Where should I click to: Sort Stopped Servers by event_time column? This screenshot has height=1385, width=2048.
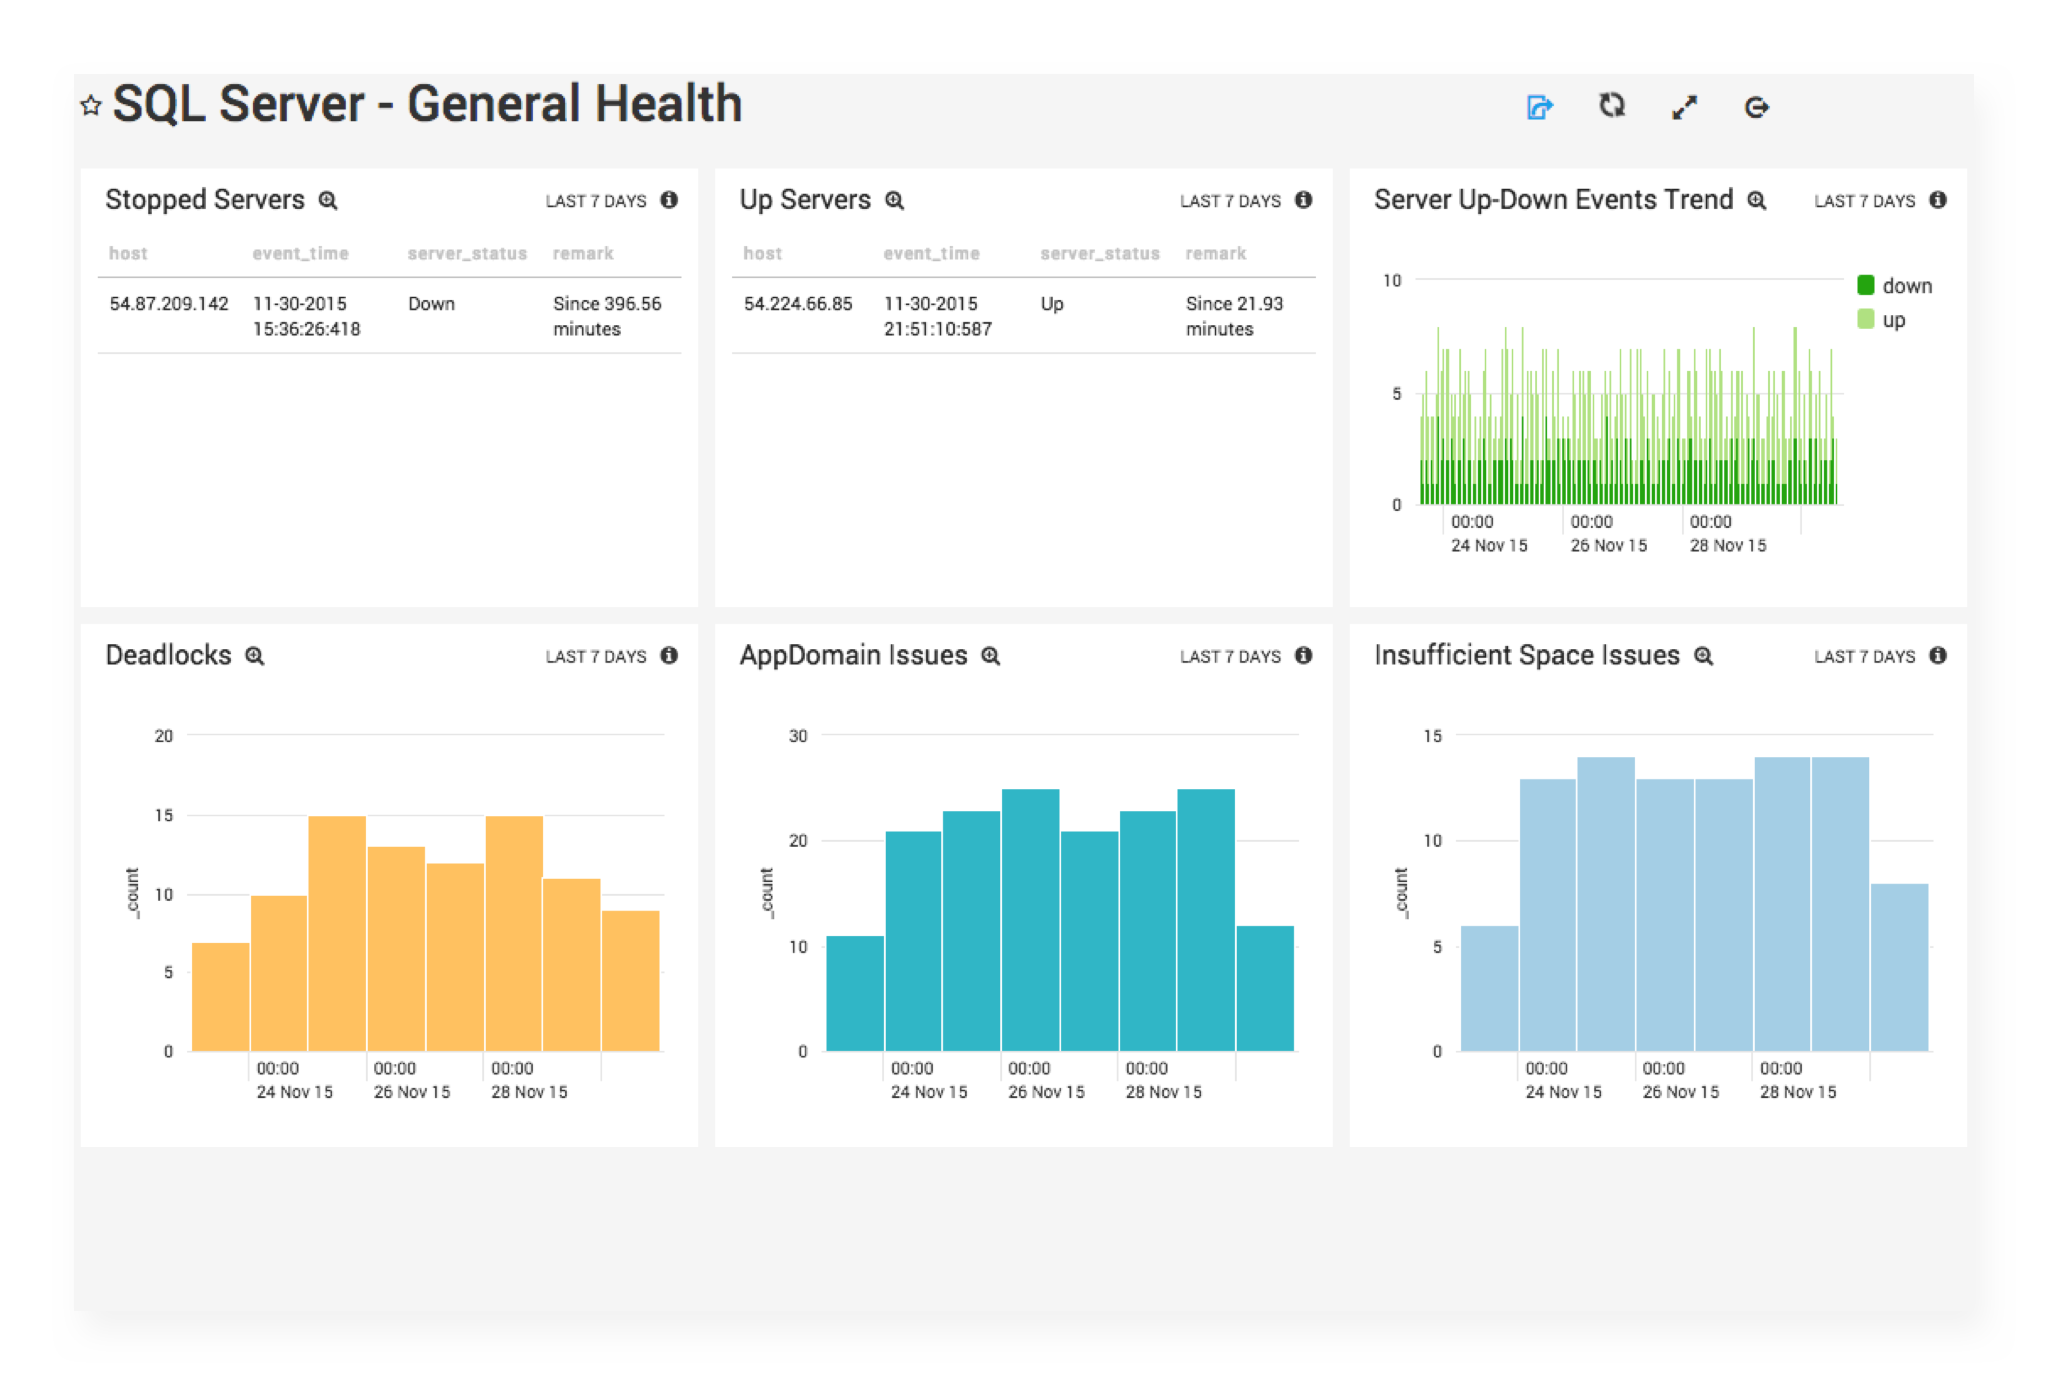click(x=300, y=254)
